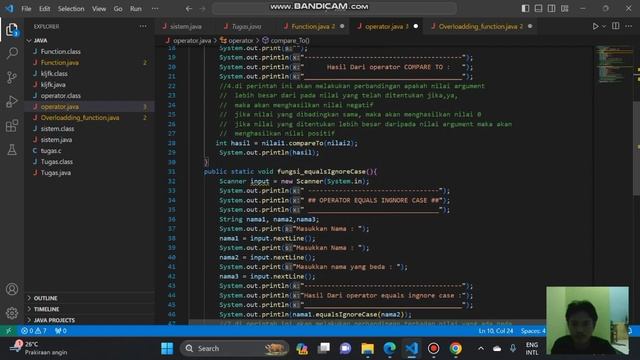
Task: Switch to Function.java tab
Action: click(x=313, y=26)
